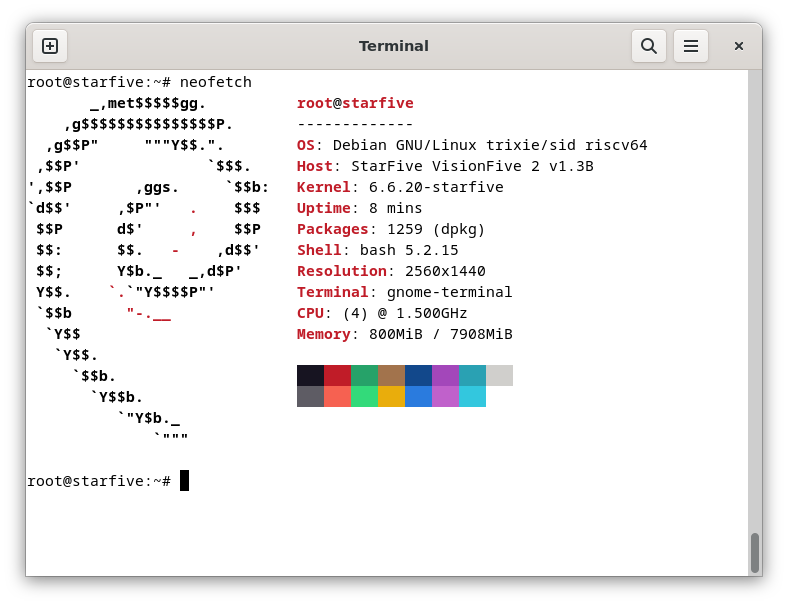Click the Memory 800MiB / 7908MiB line
The width and height of the screenshot is (788, 605).
click(405, 335)
